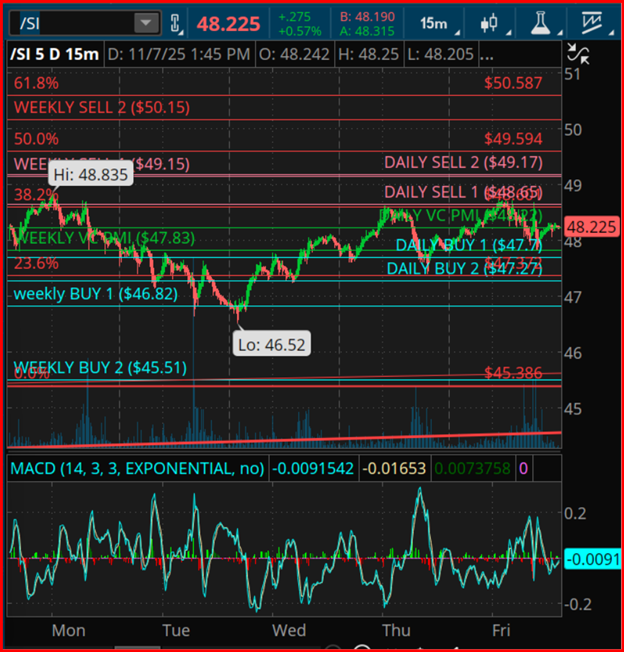The image size is (624, 652).
Task: Click the DAILY SELL 2 ($49.17) label
Action: tap(463, 163)
